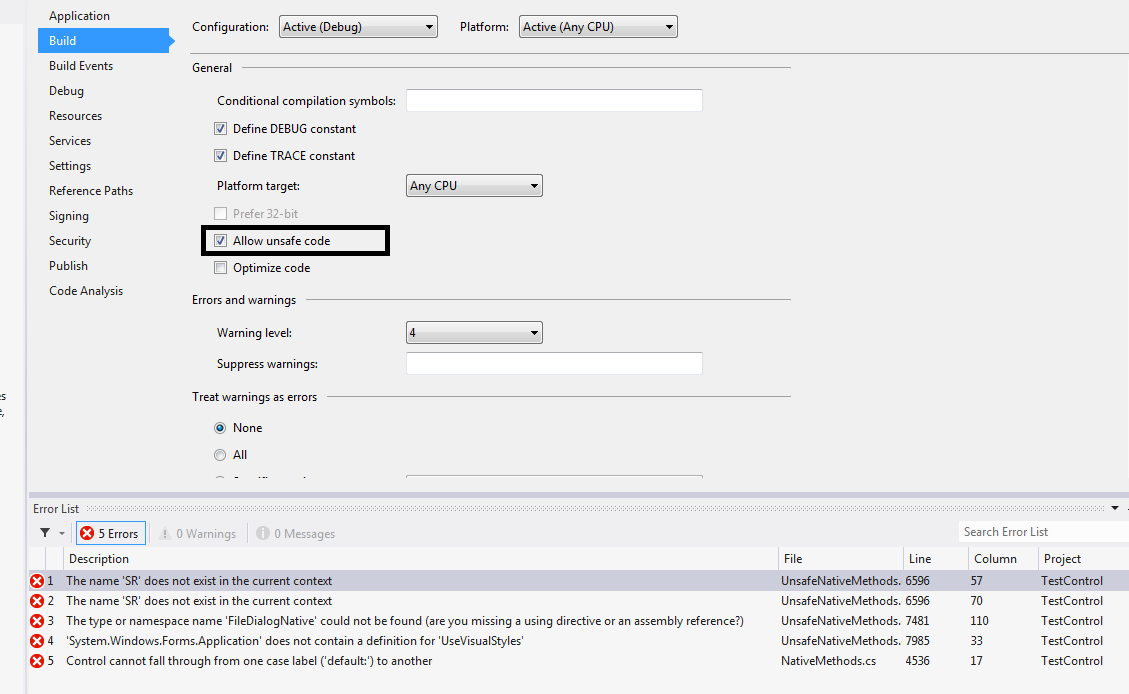
Task: Click line number 4536 cell
Action: [917, 661]
